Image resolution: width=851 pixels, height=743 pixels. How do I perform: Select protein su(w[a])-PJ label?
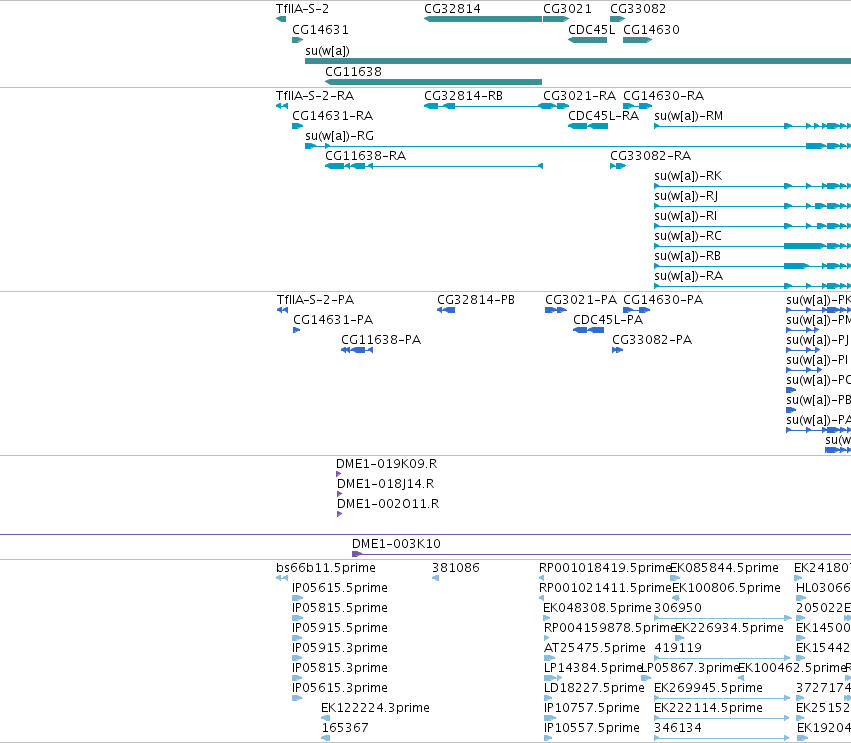coord(817,340)
